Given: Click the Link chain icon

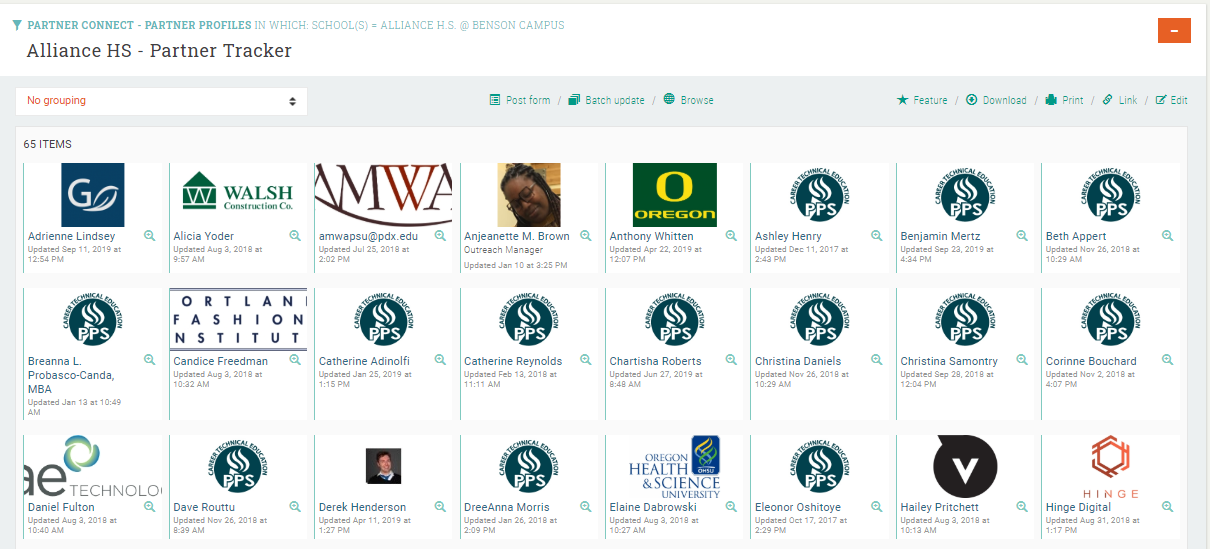Looking at the screenshot, I should tap(1108, 100).
